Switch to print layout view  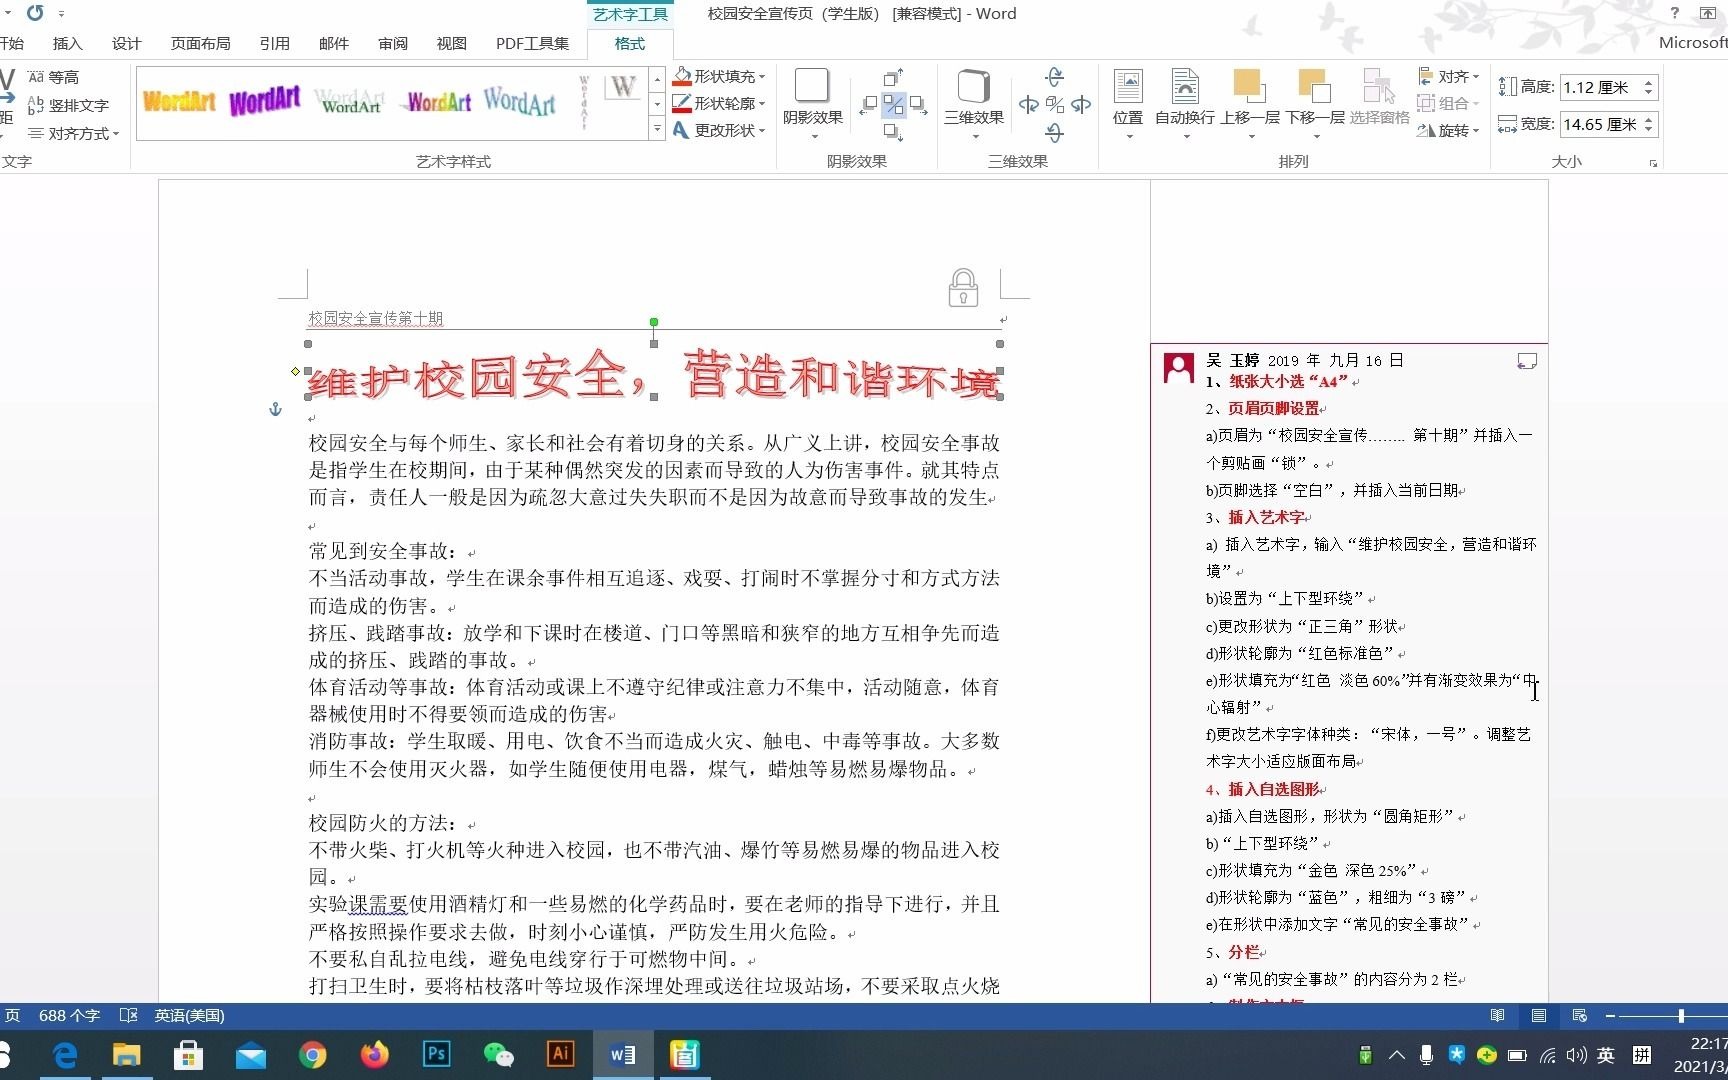click(x=1539, y=1015)
